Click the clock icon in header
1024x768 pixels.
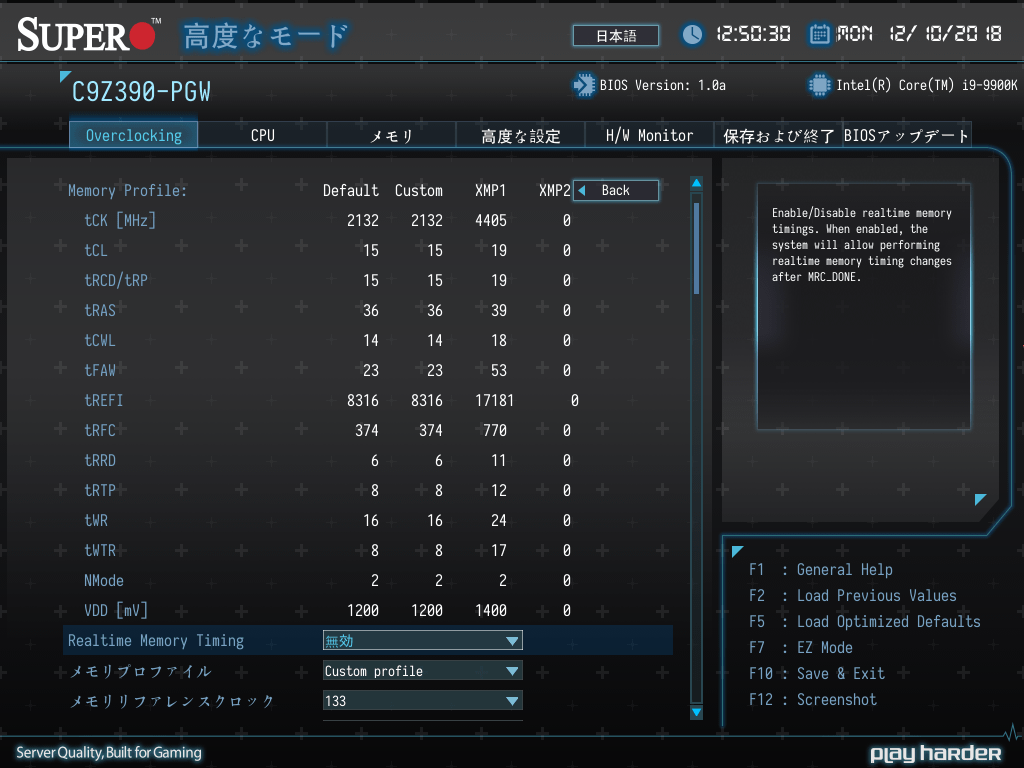coord(692,34)
